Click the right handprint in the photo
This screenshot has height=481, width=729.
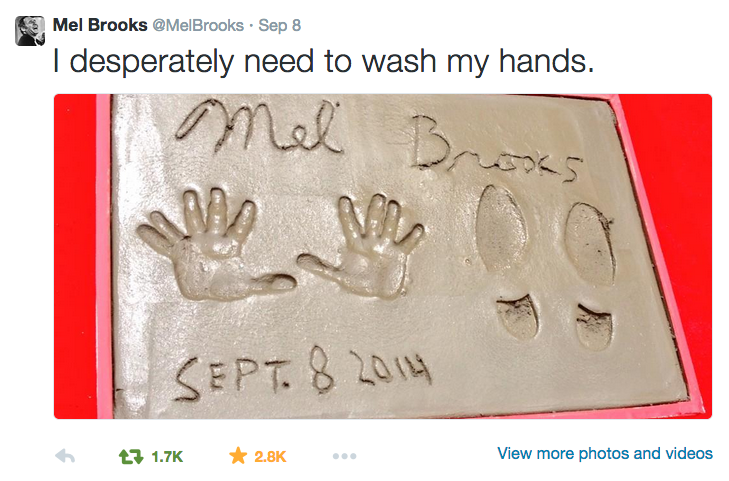(x=365, y=245)
